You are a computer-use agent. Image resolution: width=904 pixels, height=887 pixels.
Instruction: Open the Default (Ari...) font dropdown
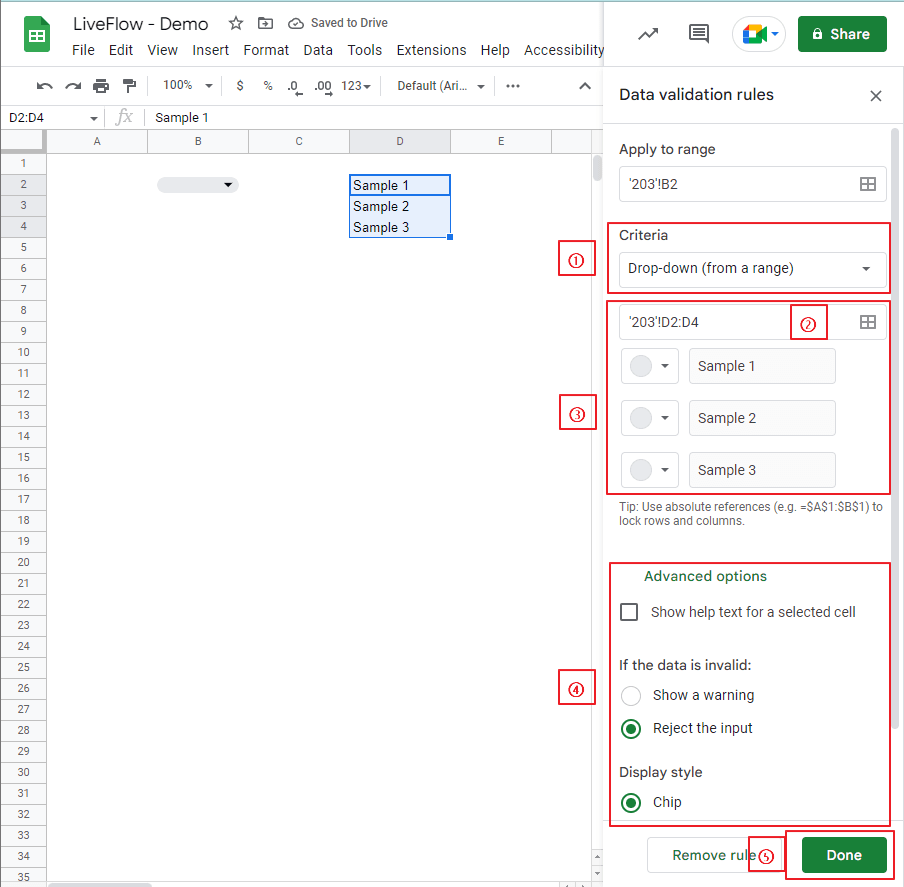point(440,86)
